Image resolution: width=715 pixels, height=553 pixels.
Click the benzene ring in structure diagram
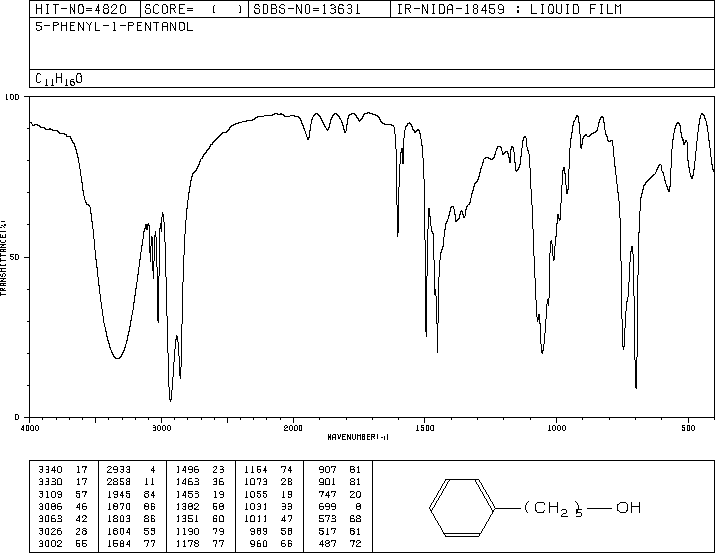pyautogui.click(x=462, y=507)
